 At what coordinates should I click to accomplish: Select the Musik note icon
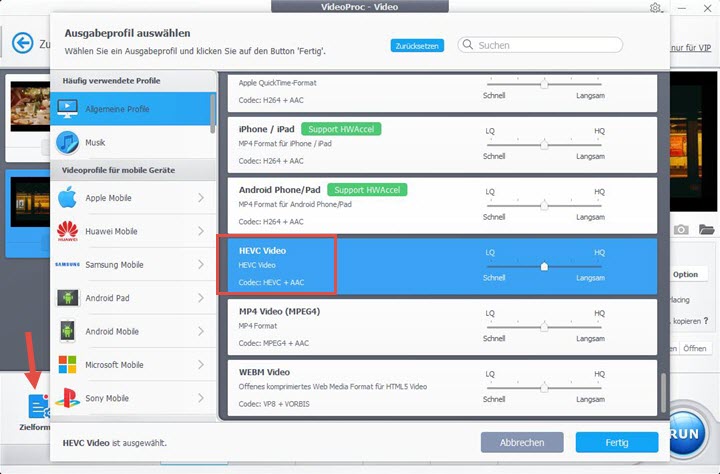[68, 142]
